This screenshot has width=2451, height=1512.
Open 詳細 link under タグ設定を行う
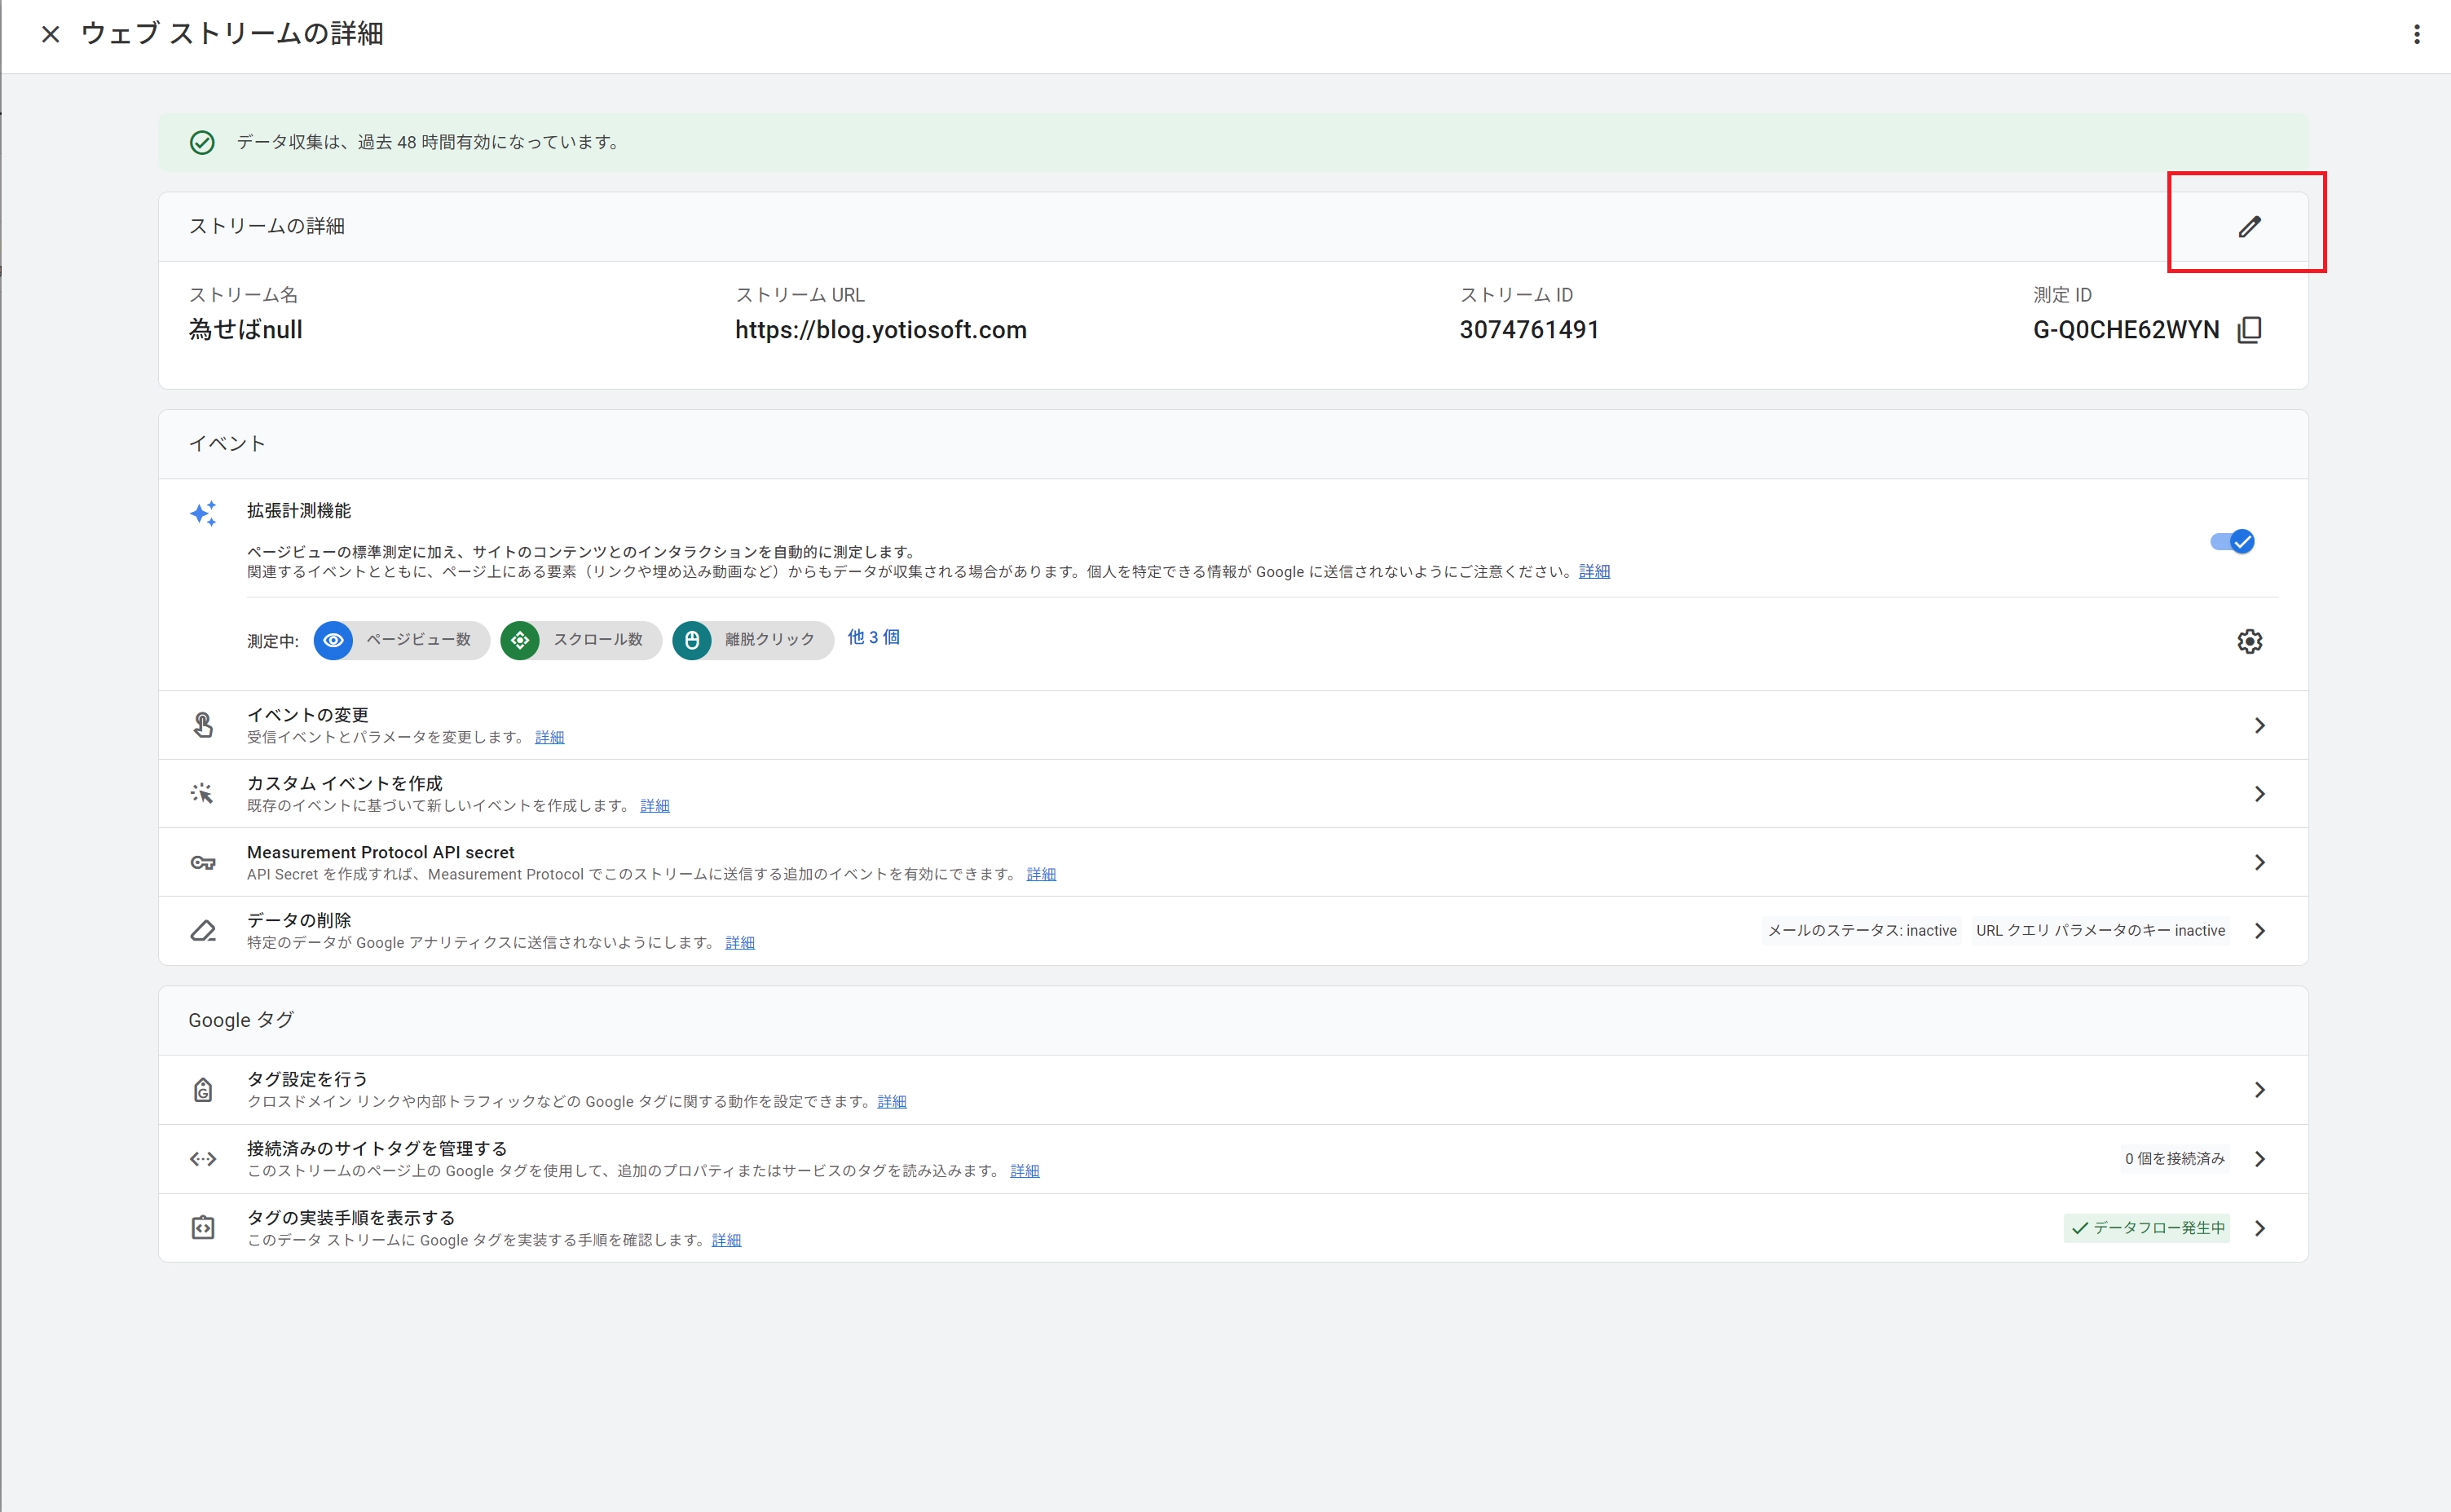pyautogui.click(x=892, y=1102)
